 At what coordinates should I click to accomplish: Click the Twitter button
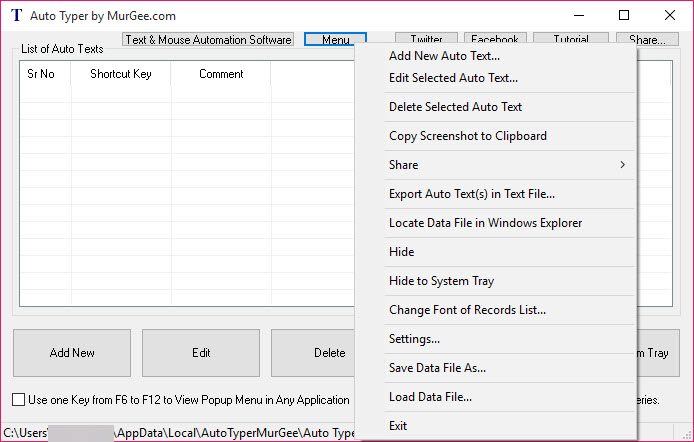[426, 39]
